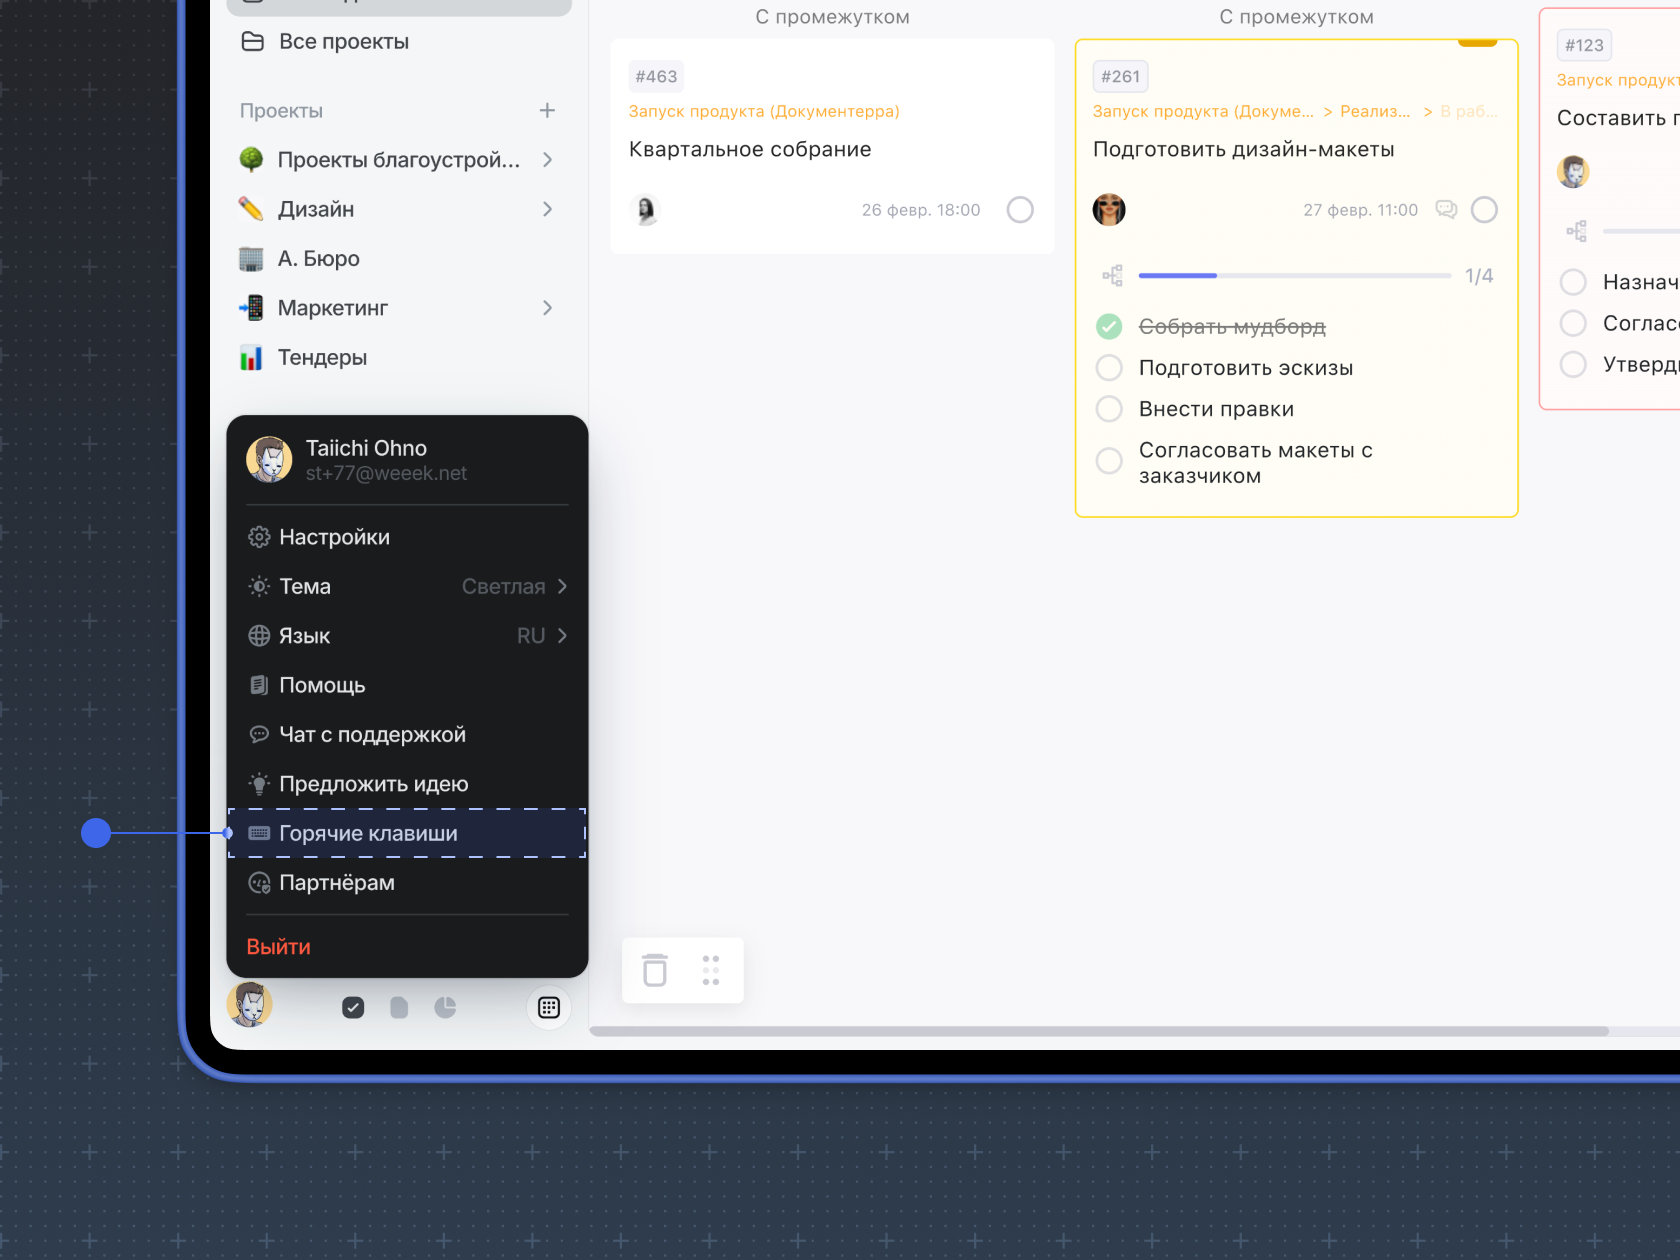Open the "Тема" theme submenu

pyautogui.click(x=407, y=587)
